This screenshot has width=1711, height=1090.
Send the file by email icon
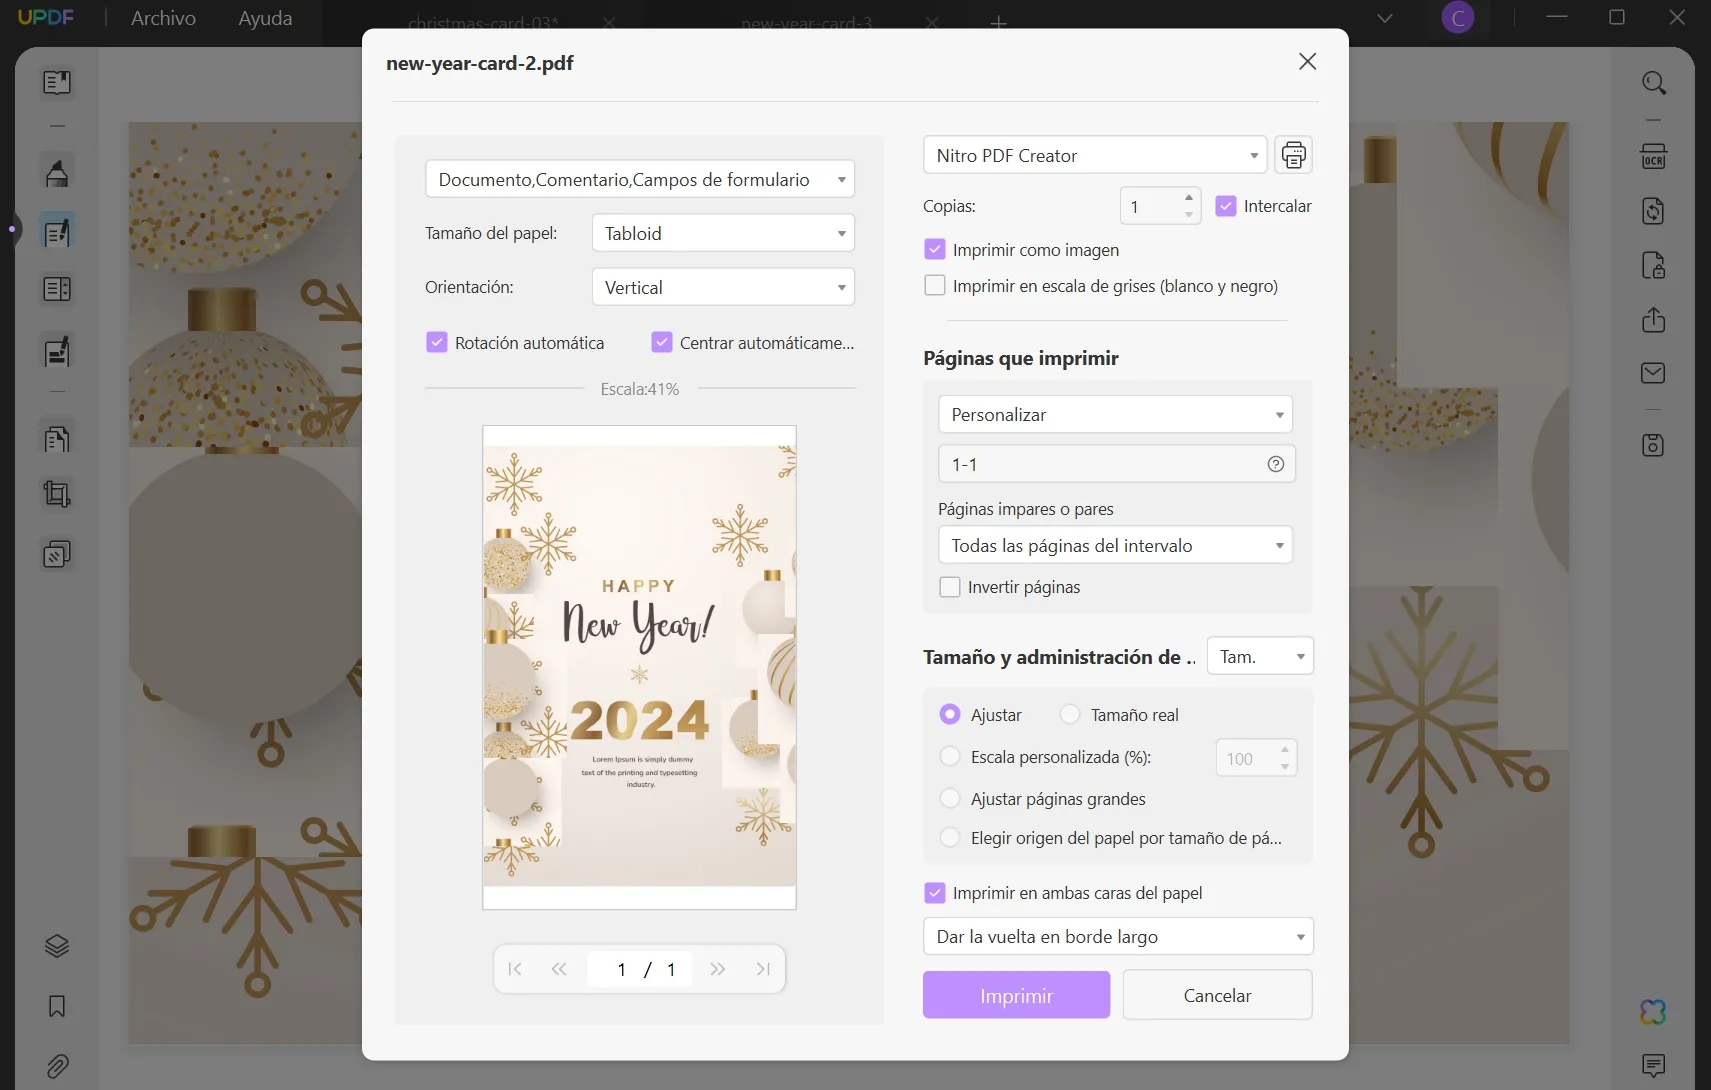(x=1654, y=373)
